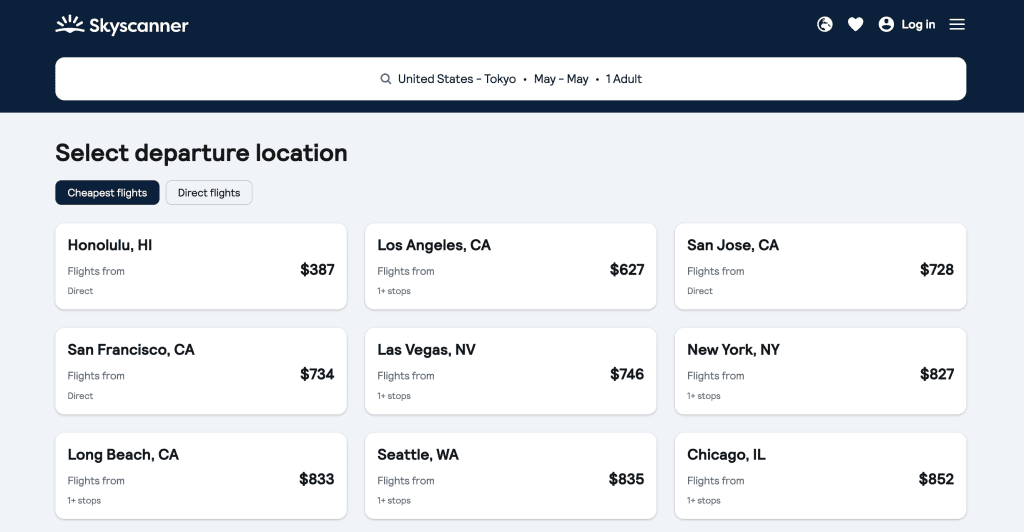Choose Honolulu, HI departure card
The width and height of the screenshot is (1024, 532).
(x=201, y=266)
